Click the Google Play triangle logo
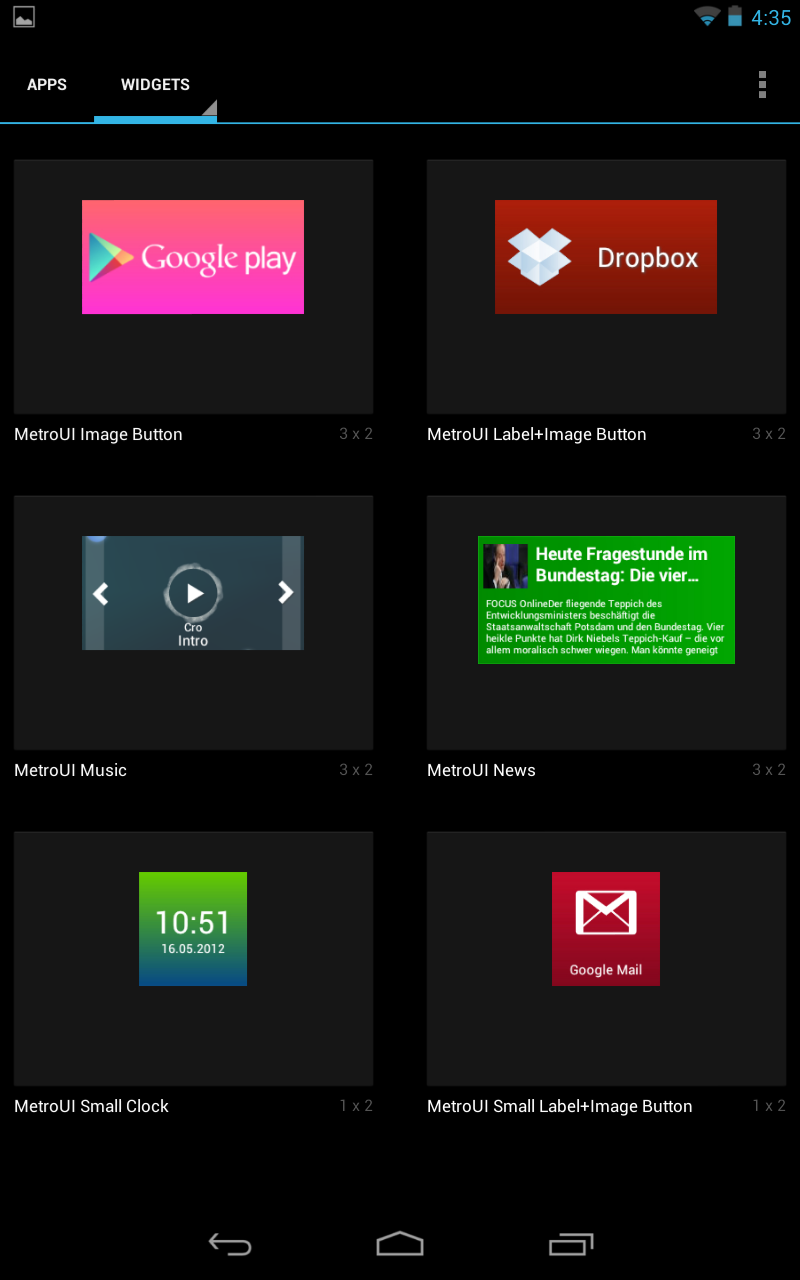 coord(110,257)
